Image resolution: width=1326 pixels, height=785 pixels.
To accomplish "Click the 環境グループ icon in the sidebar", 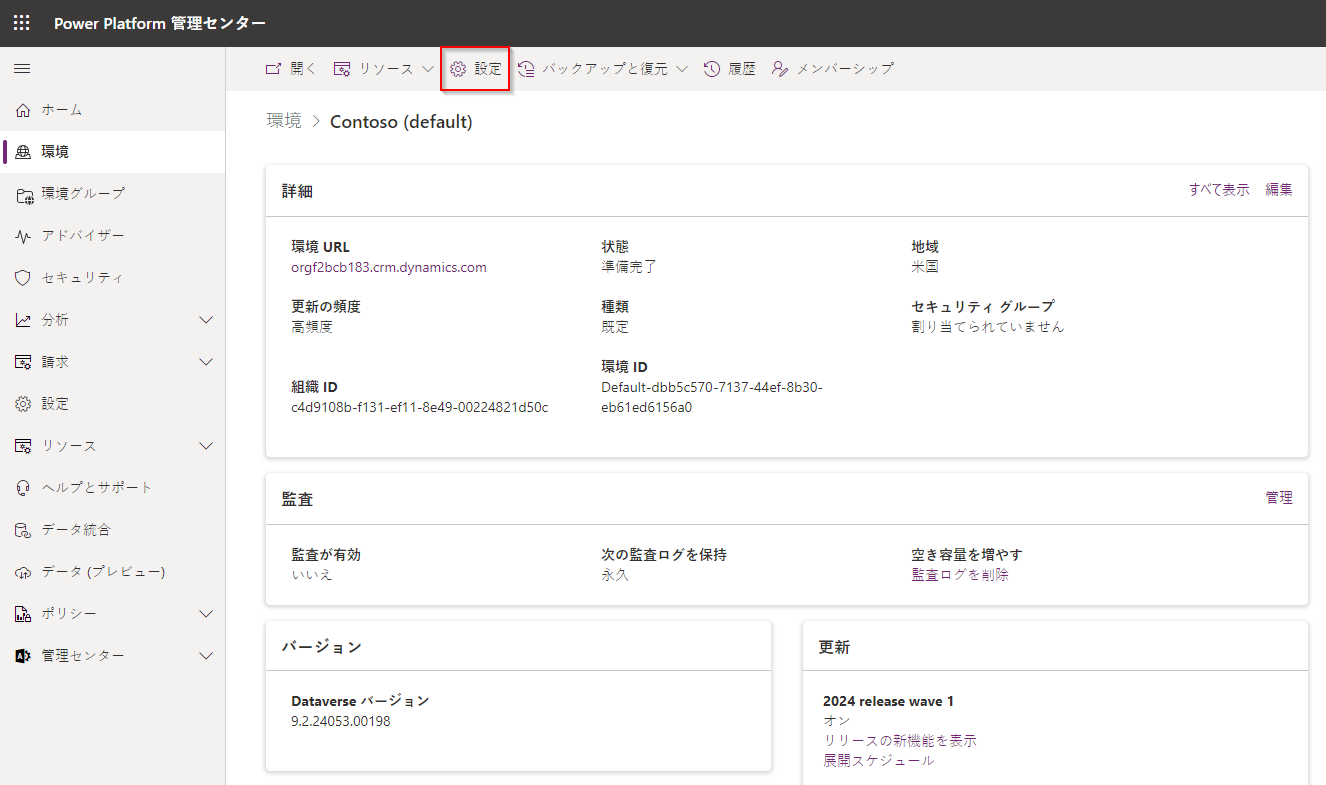I will coord(24,194).
